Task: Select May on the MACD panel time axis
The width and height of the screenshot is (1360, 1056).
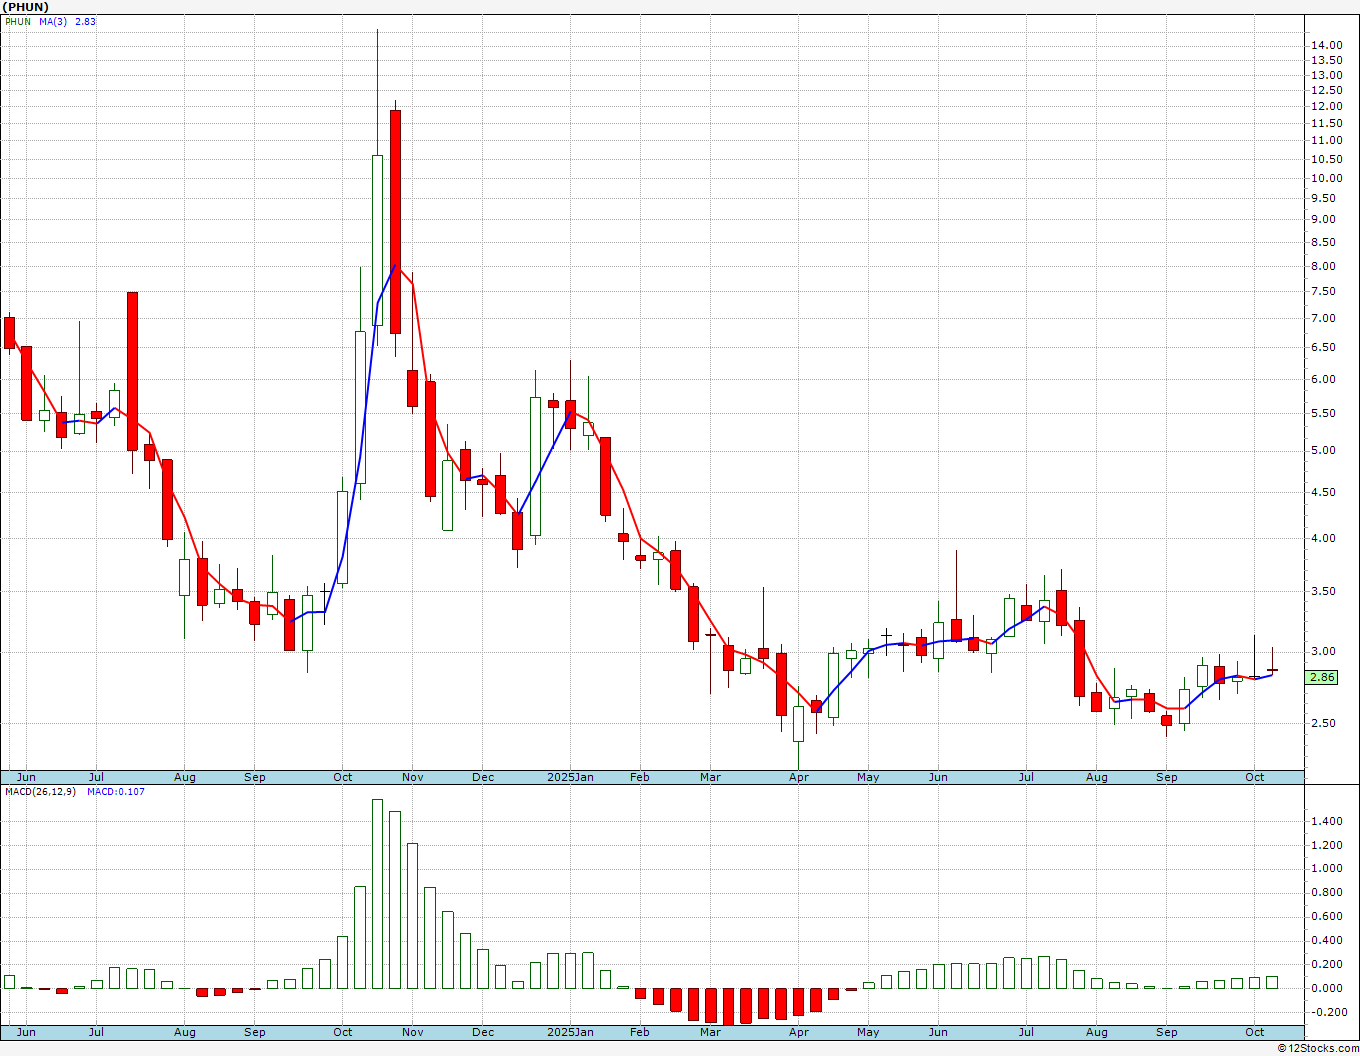Action: [x=868, y=1032]
